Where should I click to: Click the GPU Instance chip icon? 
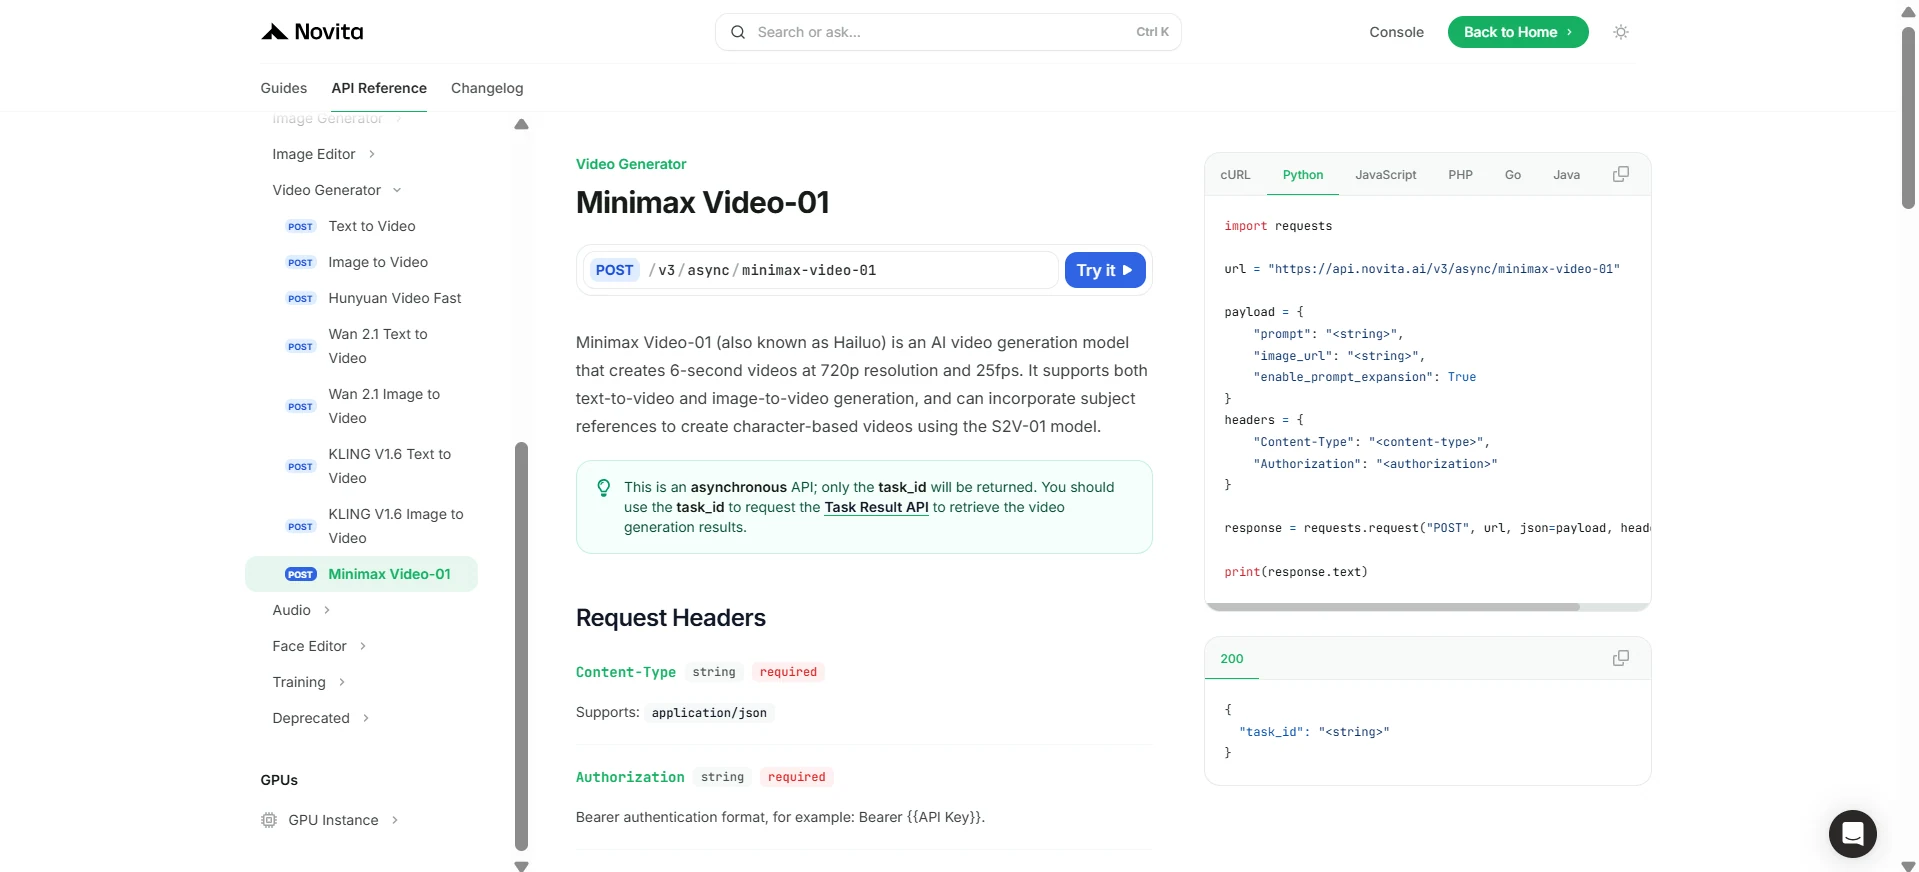(269, 820)
